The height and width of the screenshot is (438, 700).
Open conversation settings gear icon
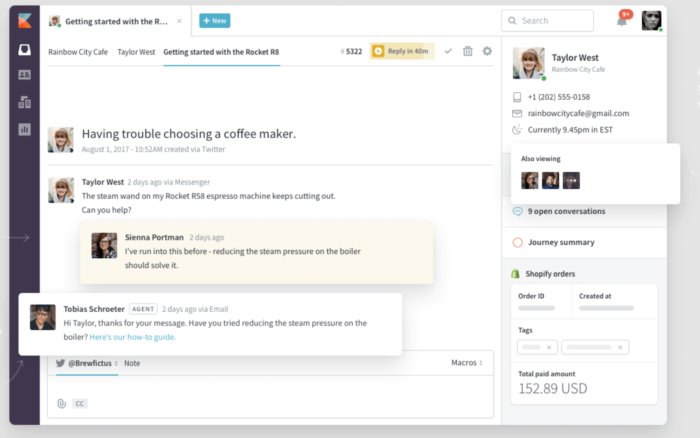487,51
